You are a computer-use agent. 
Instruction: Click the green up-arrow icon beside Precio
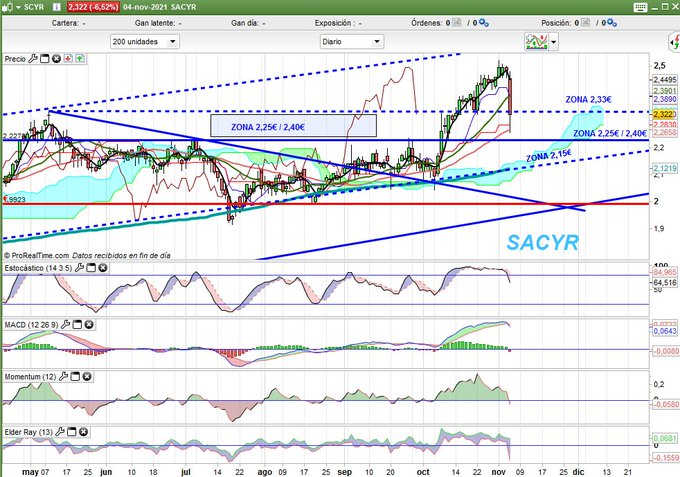[x=80, y=59]
